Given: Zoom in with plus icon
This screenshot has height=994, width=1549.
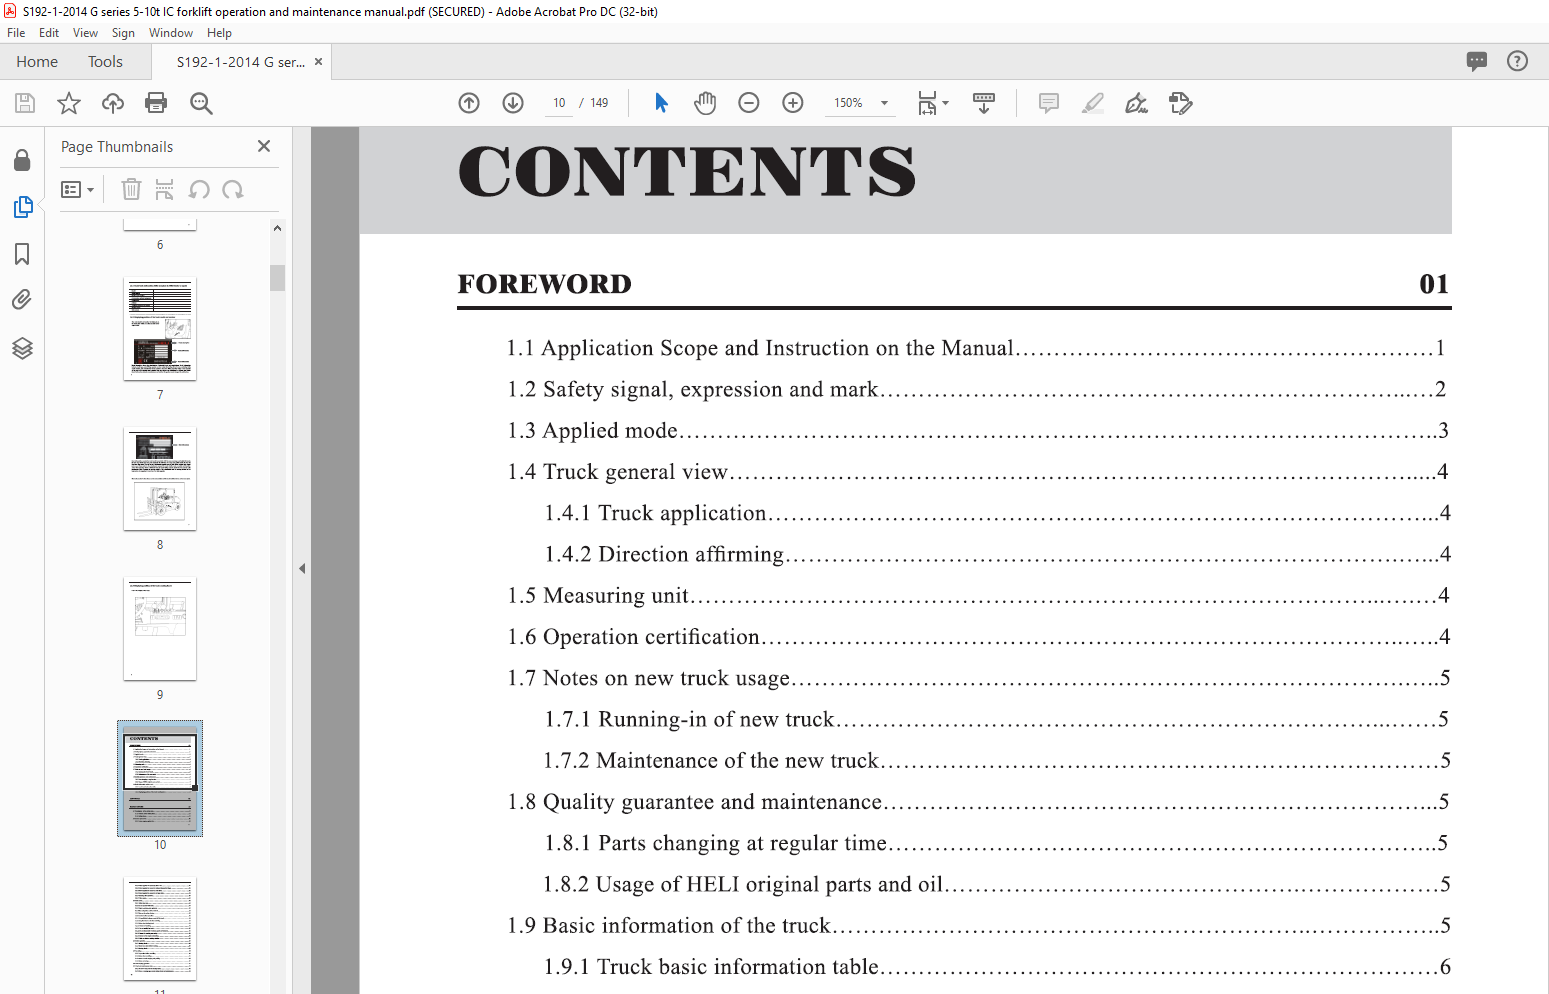Looking at the screenshot, I should pos(793,103).
